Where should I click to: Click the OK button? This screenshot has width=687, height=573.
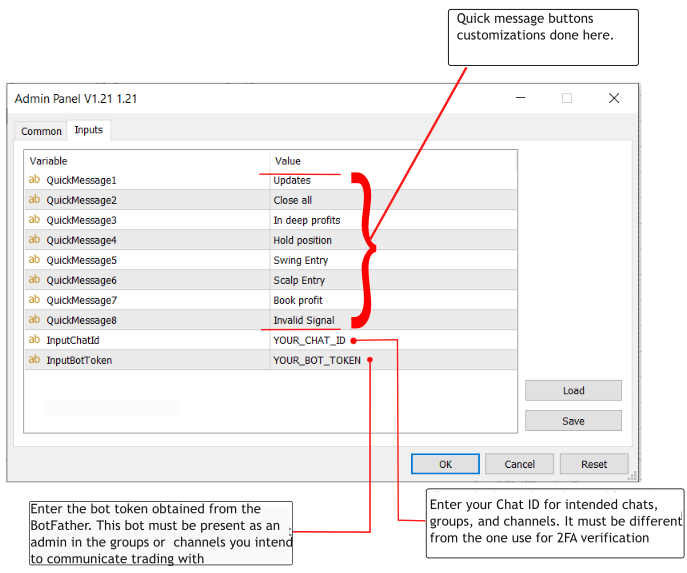click(x=445, y=464)
